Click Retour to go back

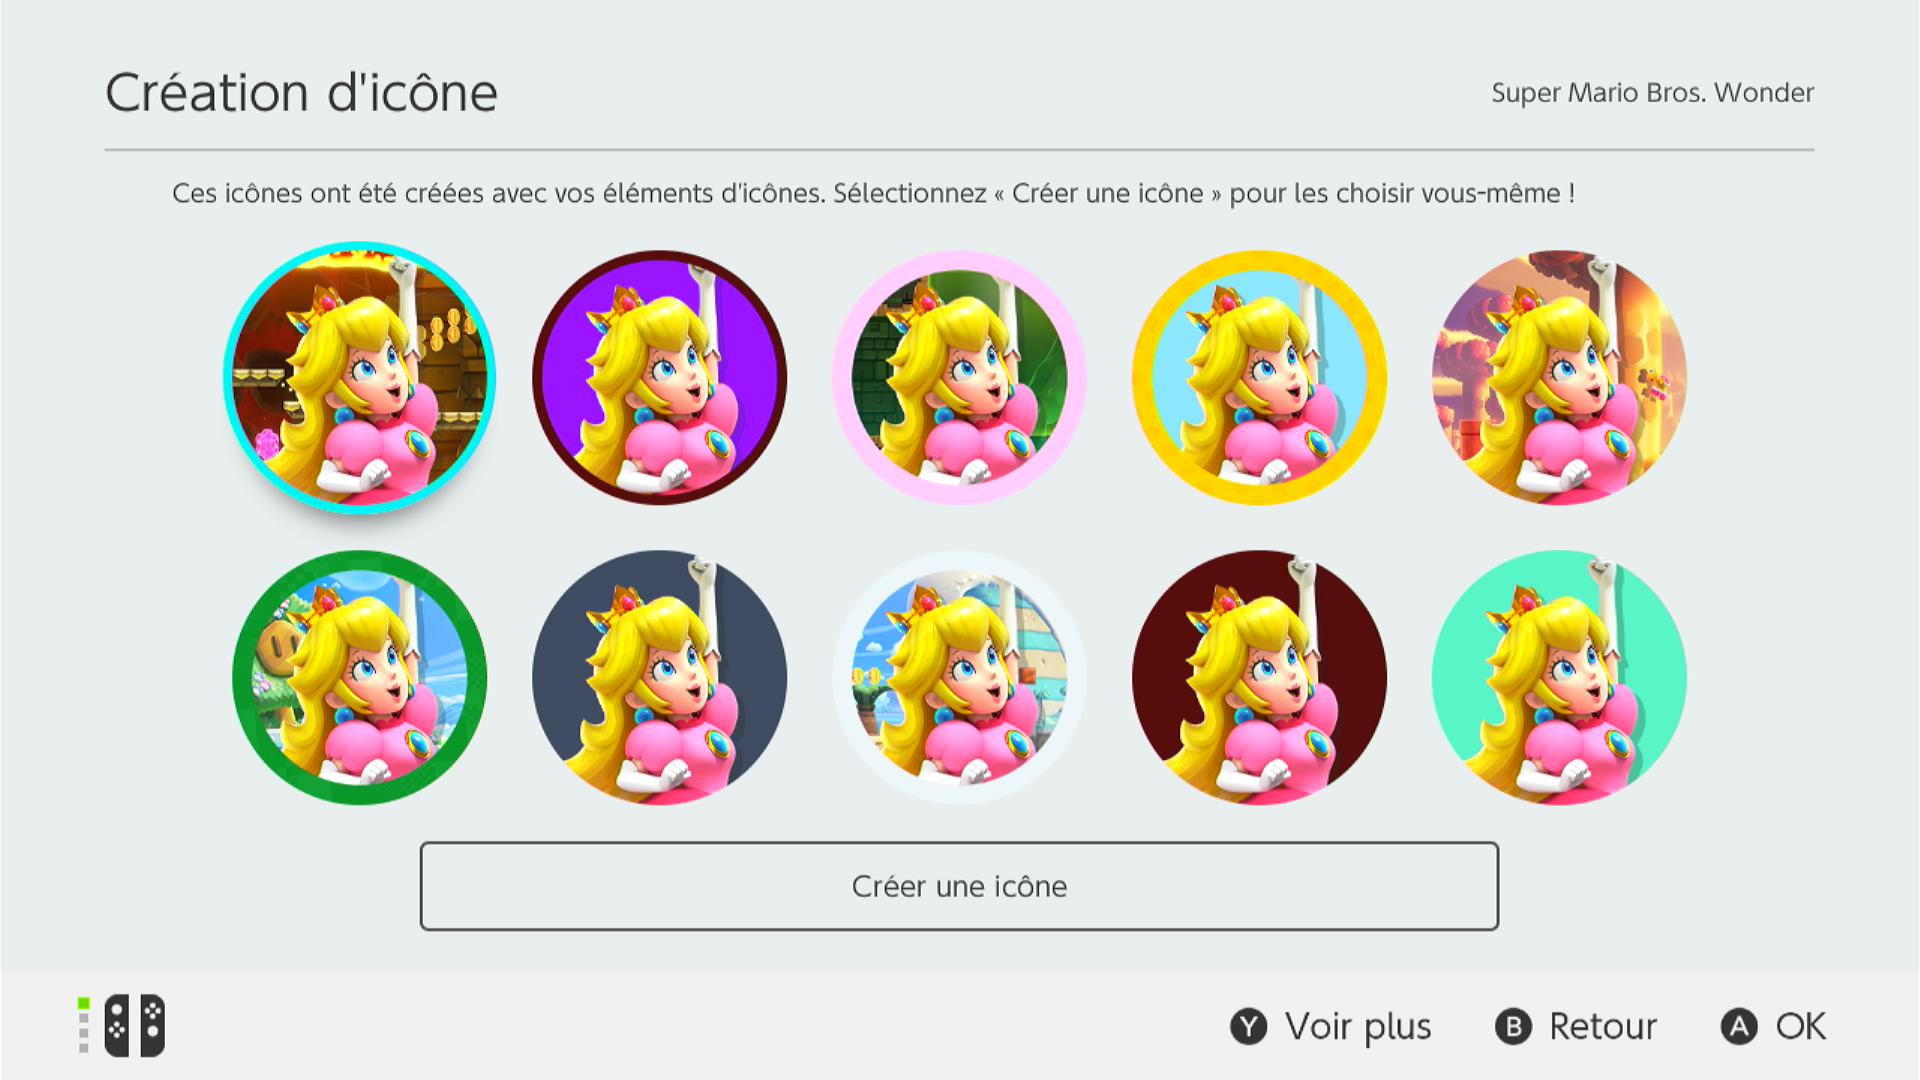[1603, 1027]
